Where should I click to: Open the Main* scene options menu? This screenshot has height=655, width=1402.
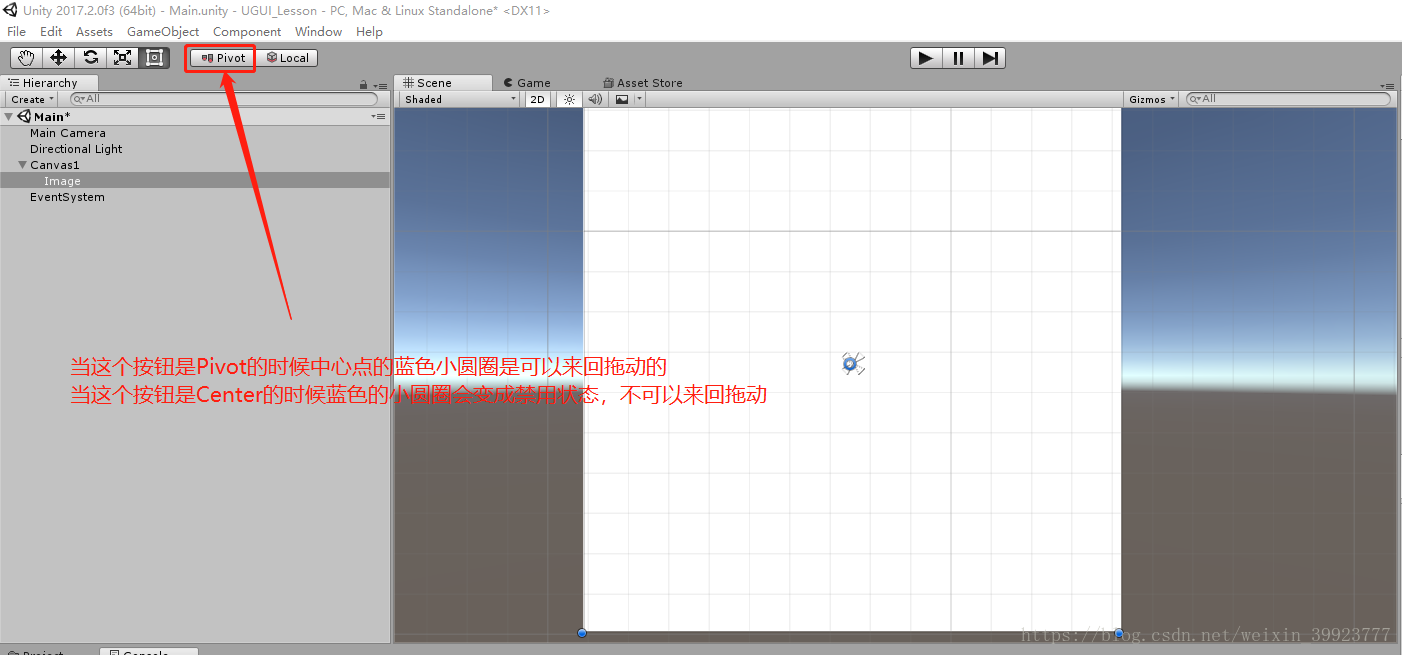click(379, 117)
